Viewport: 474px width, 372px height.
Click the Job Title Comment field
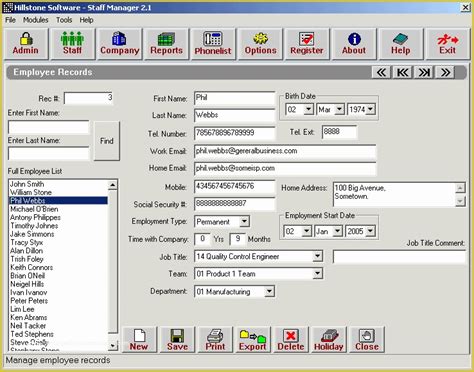point(399,257)
